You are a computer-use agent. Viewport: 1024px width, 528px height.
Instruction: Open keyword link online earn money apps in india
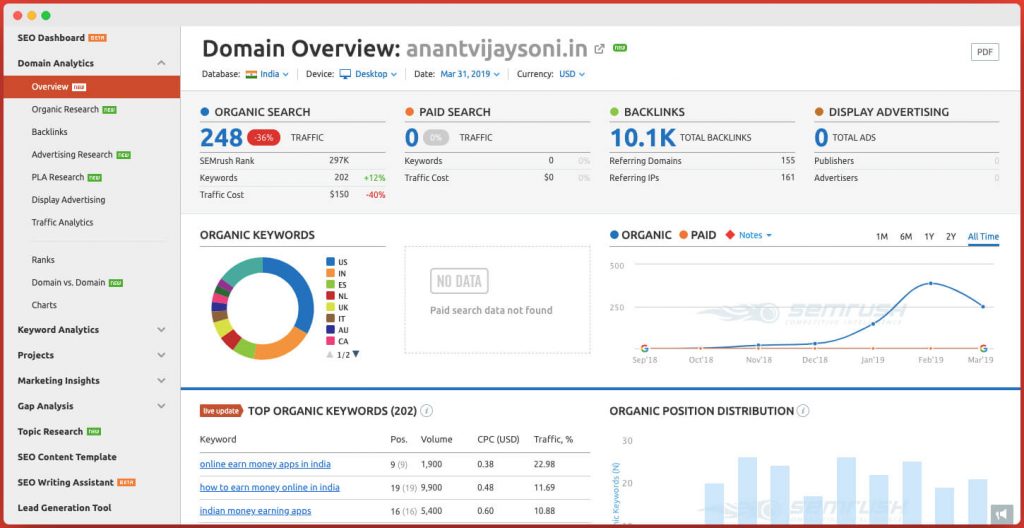click(x=265, y=464)
